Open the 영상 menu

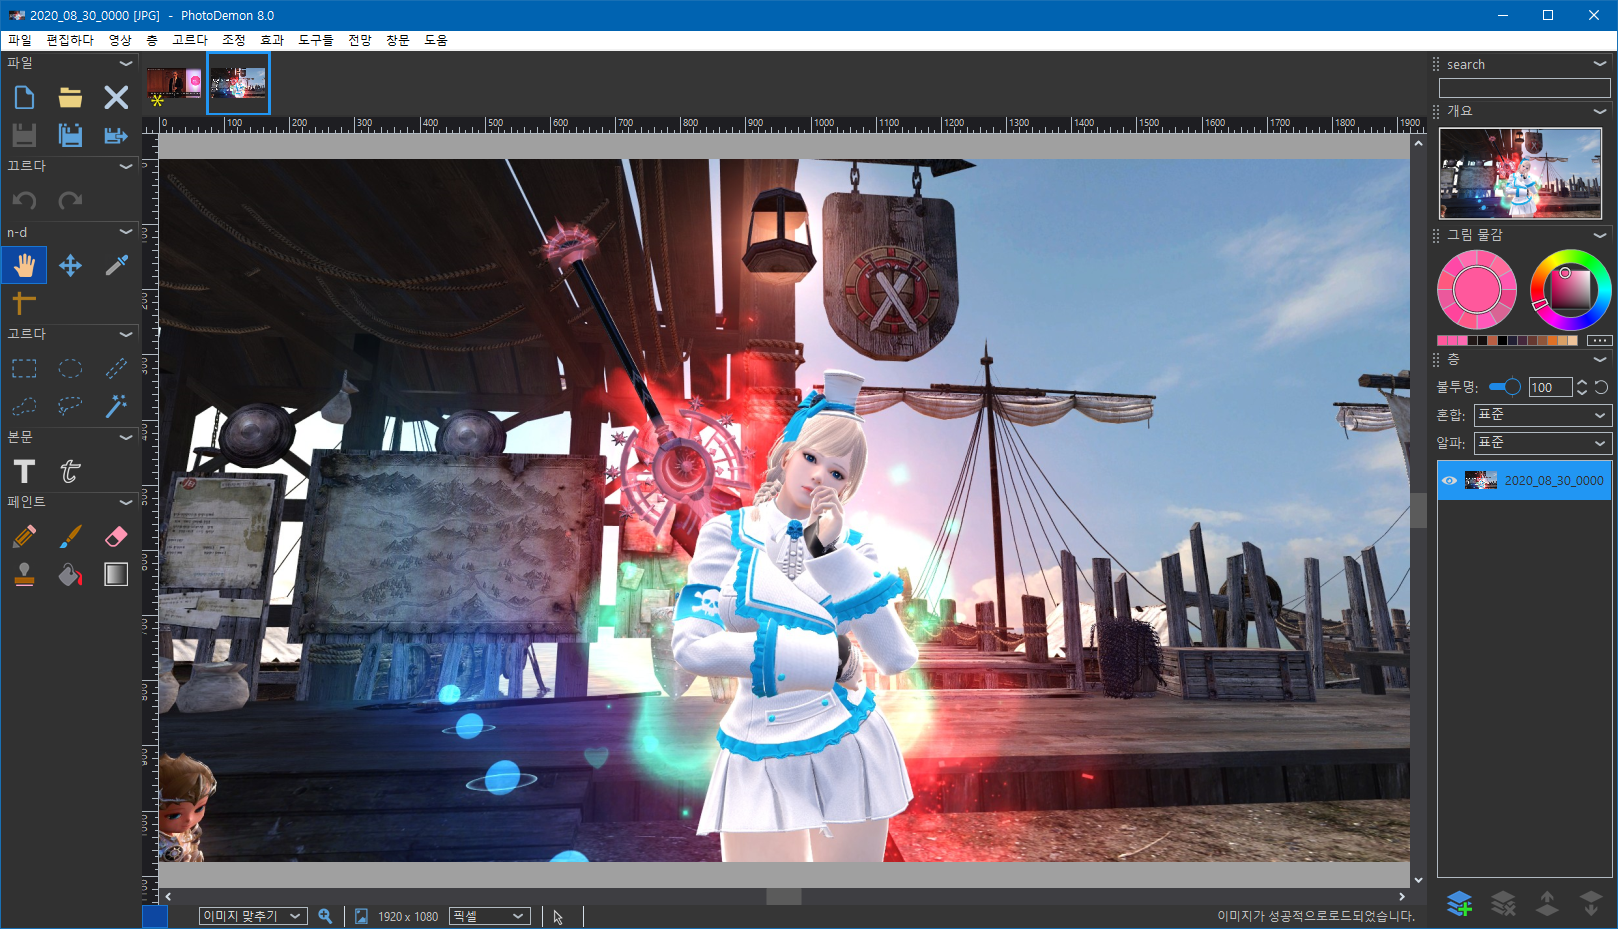(x=120, y=40)
